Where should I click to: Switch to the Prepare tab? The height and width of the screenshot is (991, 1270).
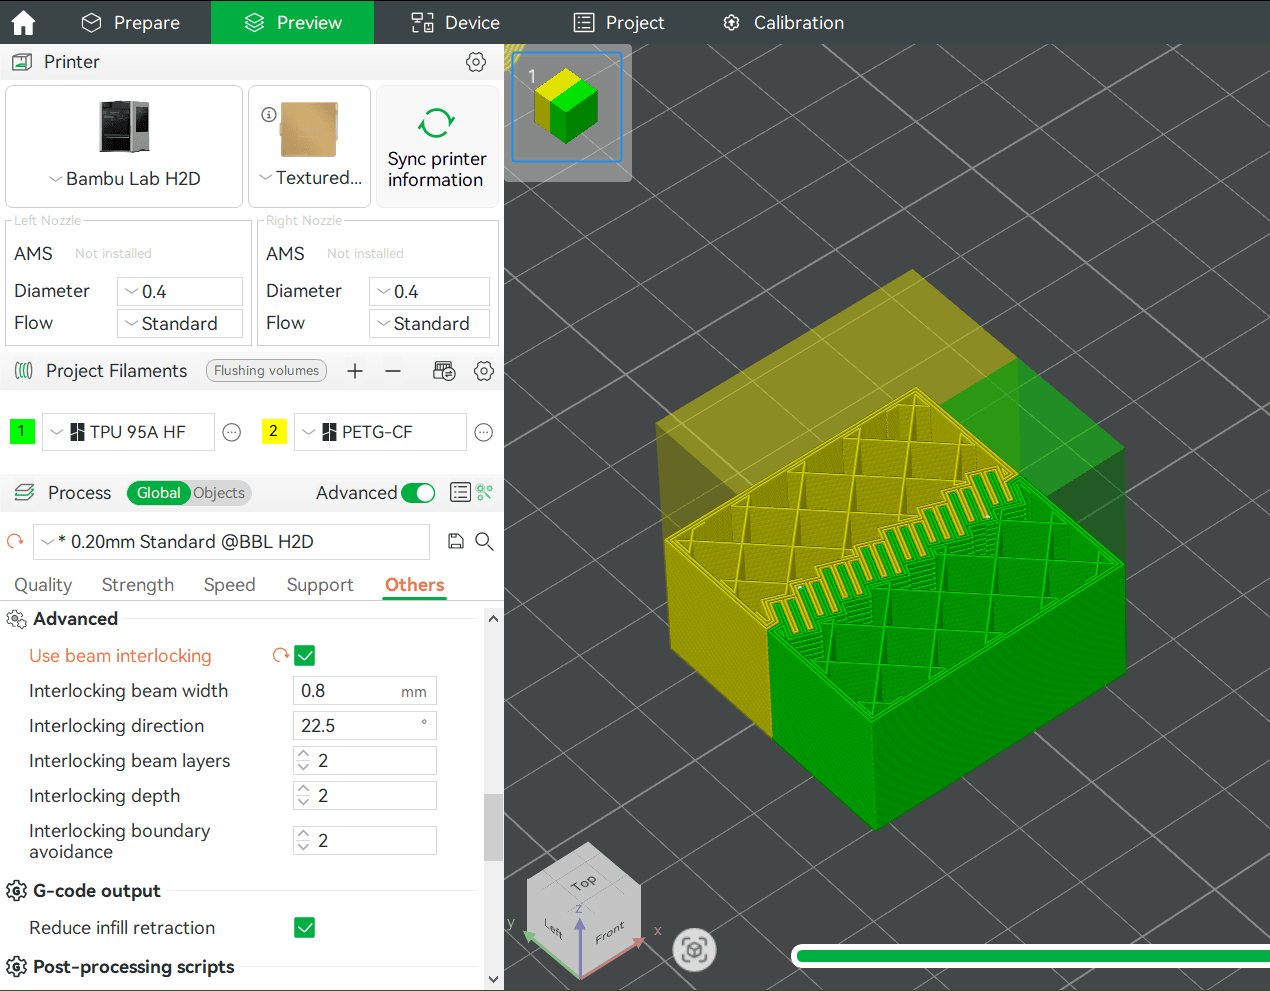tap(130, 22)
